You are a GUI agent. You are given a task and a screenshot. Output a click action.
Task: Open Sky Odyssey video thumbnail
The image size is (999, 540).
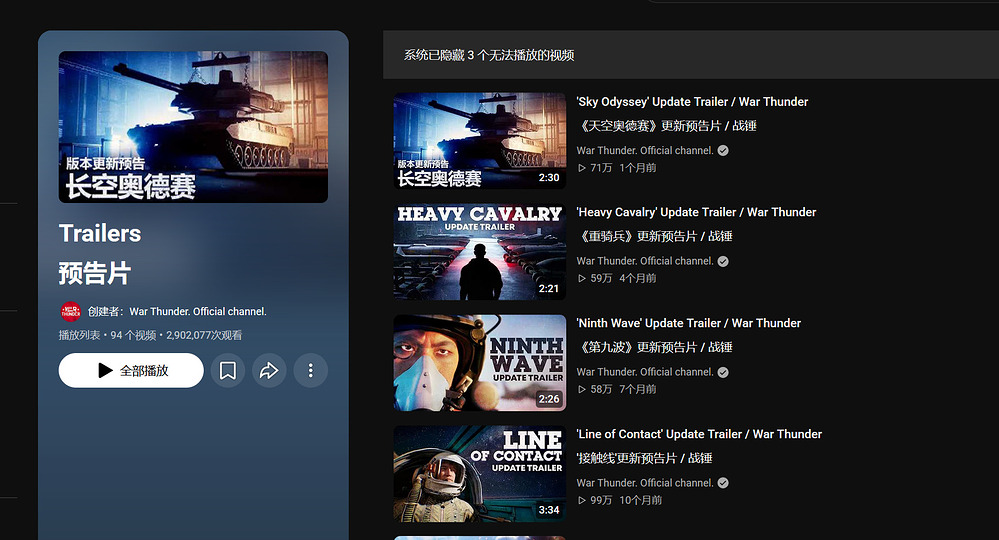pyautogui.click(x=480, y=141)
